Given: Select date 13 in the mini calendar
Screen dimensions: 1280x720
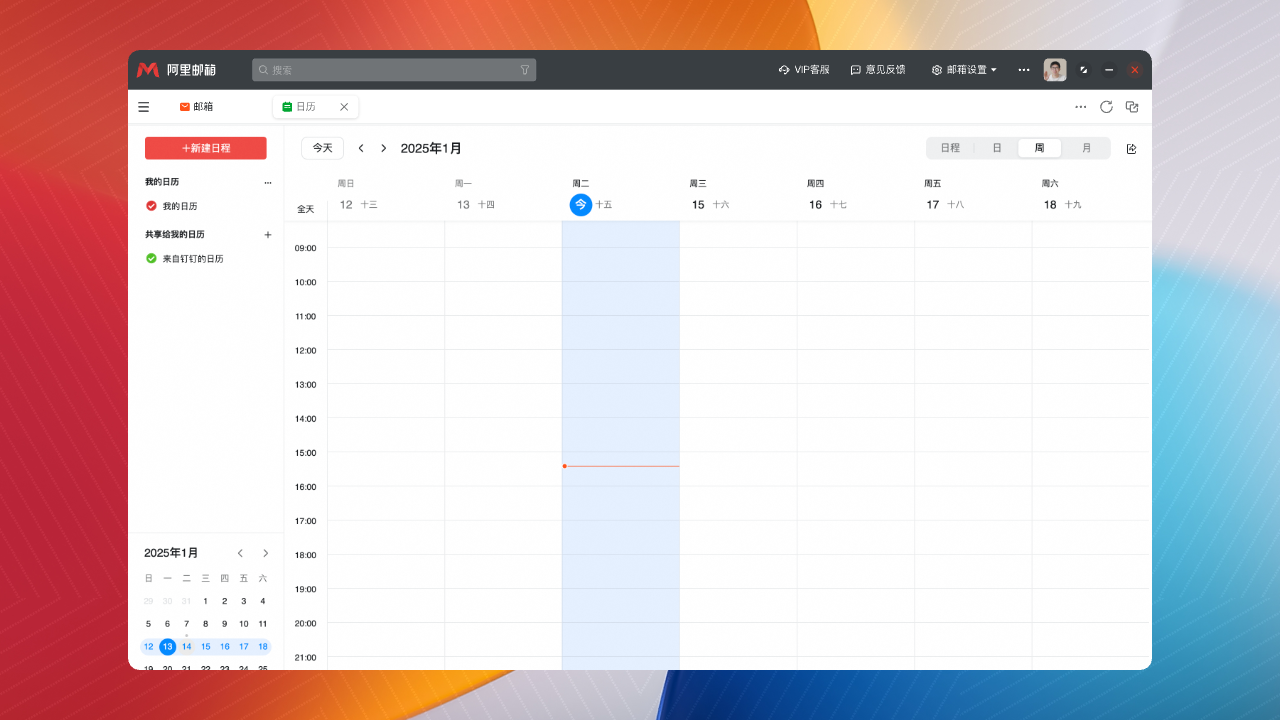Looking at the screenshot, I should (x=168, y=647).
